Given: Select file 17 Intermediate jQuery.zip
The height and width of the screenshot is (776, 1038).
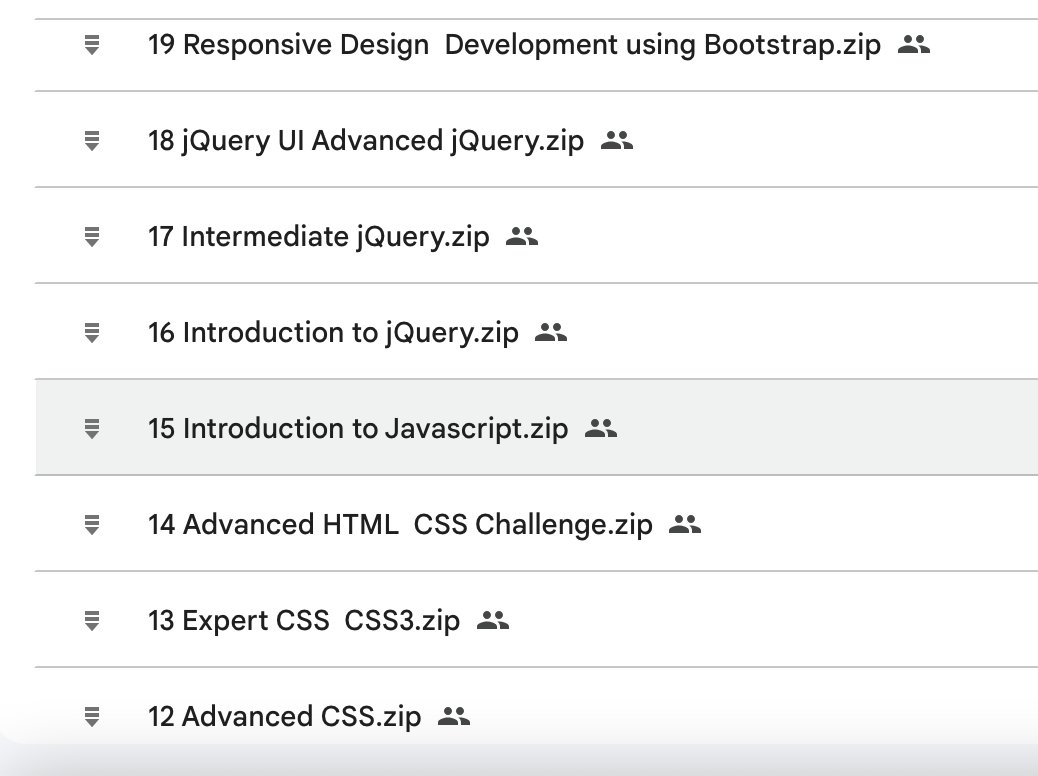Looking at the screenshot, I should click(318, 237).
